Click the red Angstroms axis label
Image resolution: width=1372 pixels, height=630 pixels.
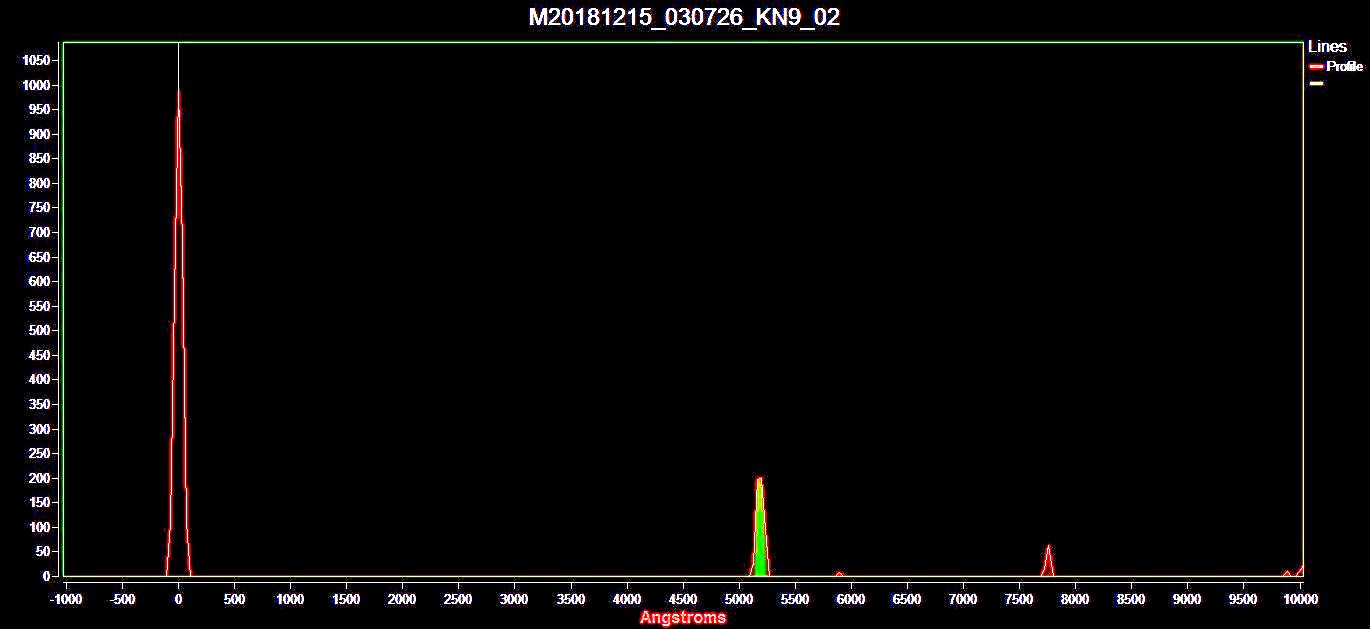point(683,618)
